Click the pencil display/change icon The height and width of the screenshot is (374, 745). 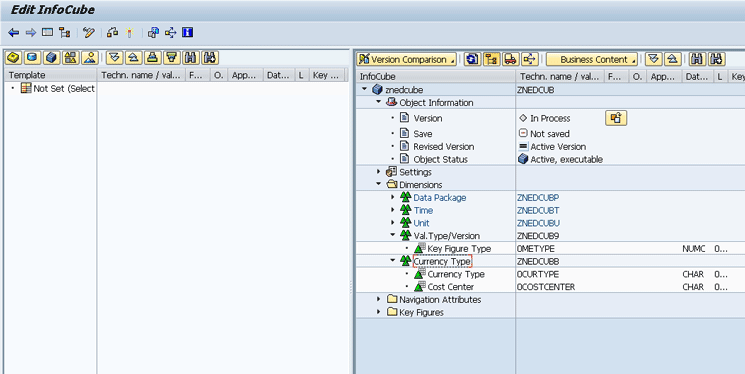89,33
